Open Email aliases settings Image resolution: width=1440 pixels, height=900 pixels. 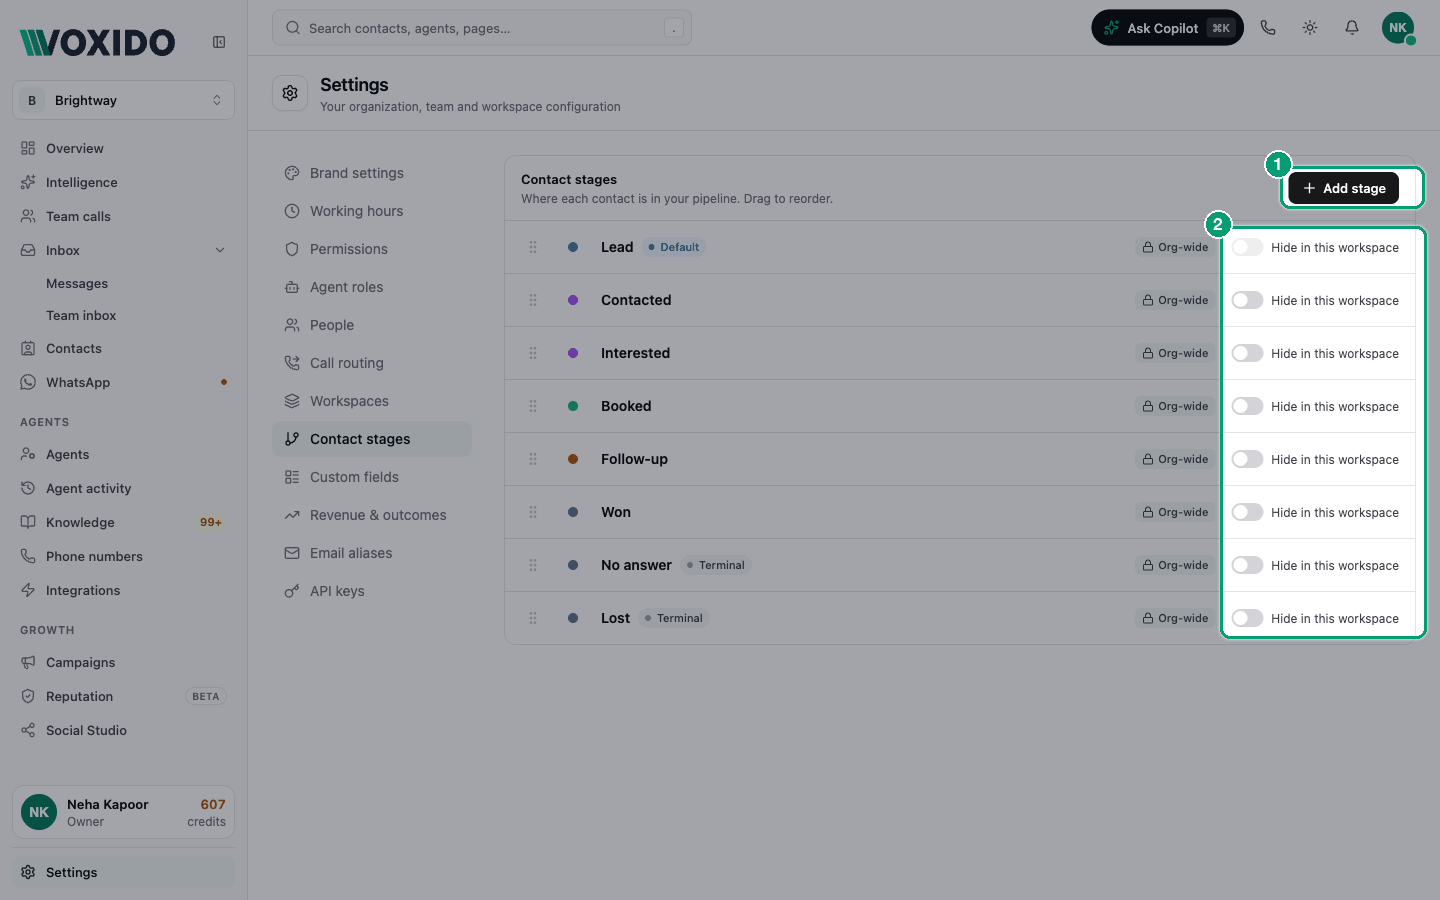[x=372, y=553]
